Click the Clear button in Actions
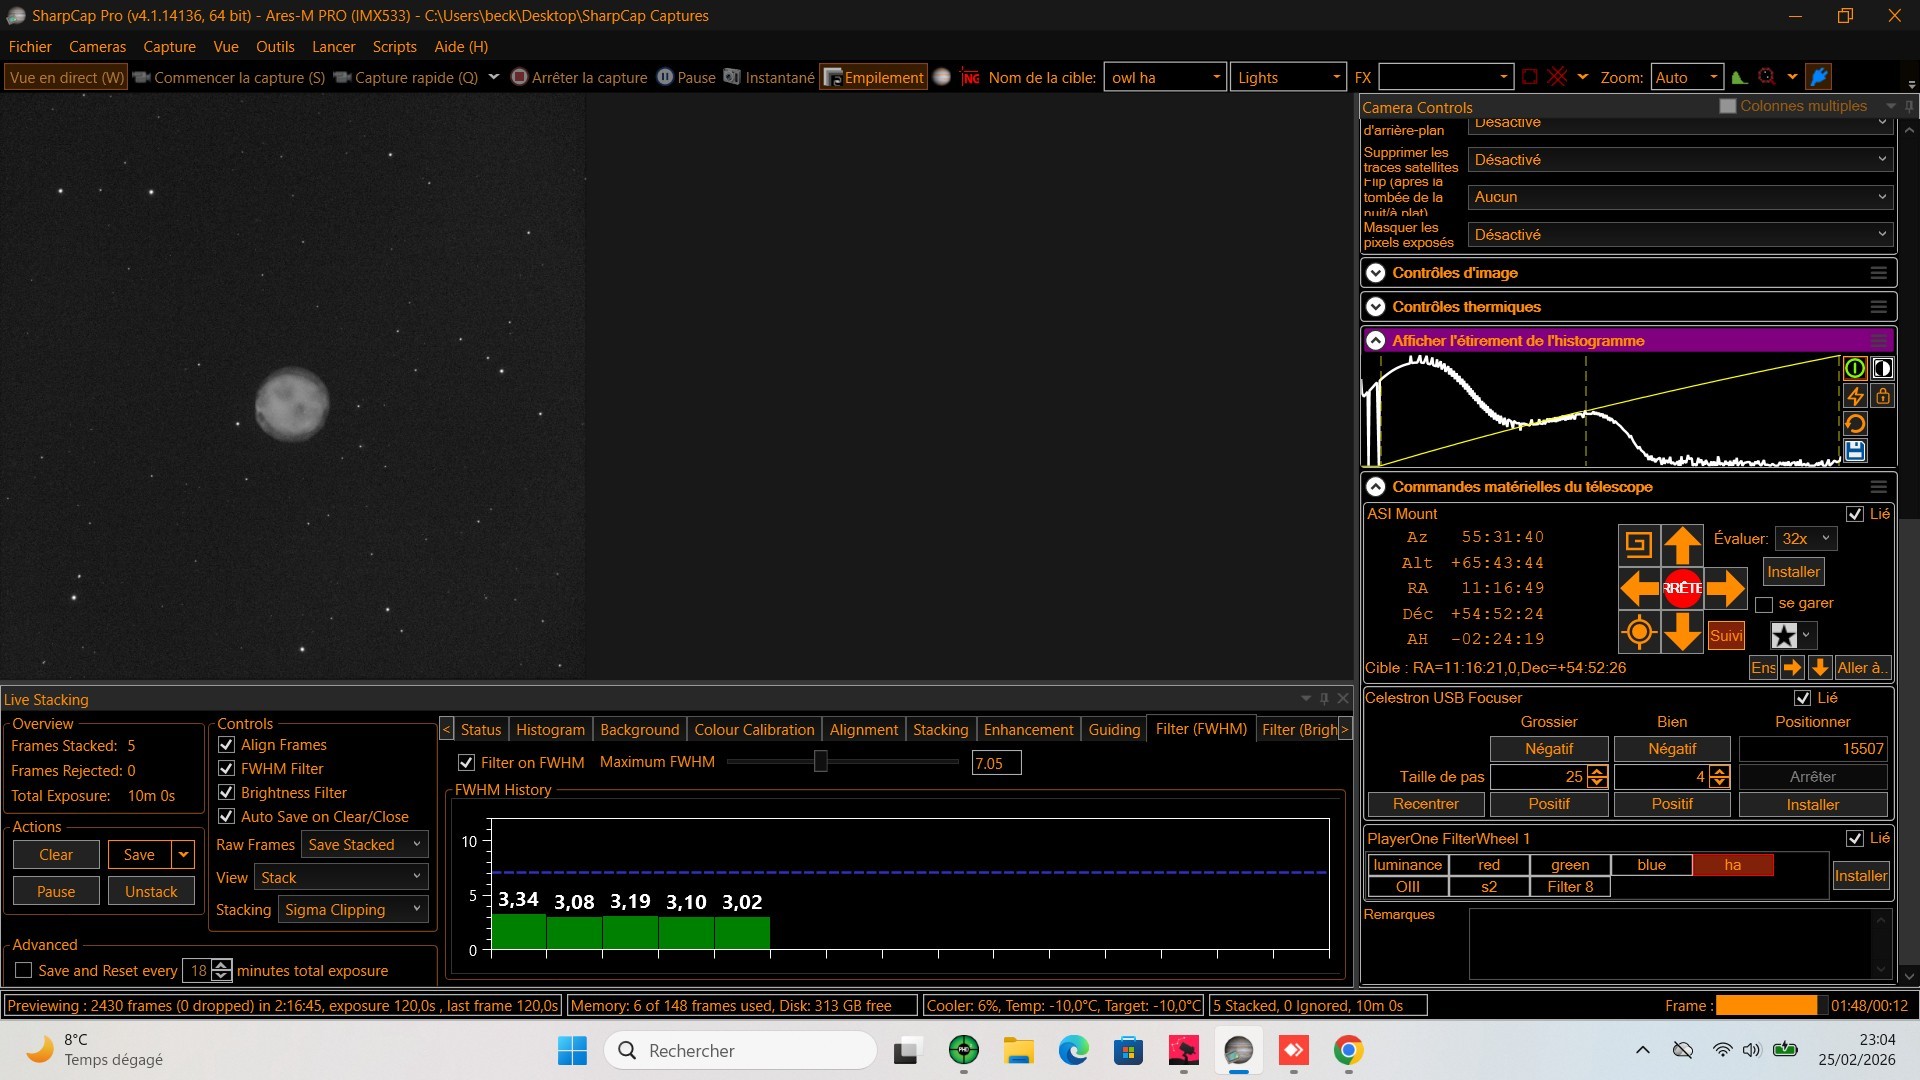This screenshot has width=1920, height=1080. click(x=56, y=855)
